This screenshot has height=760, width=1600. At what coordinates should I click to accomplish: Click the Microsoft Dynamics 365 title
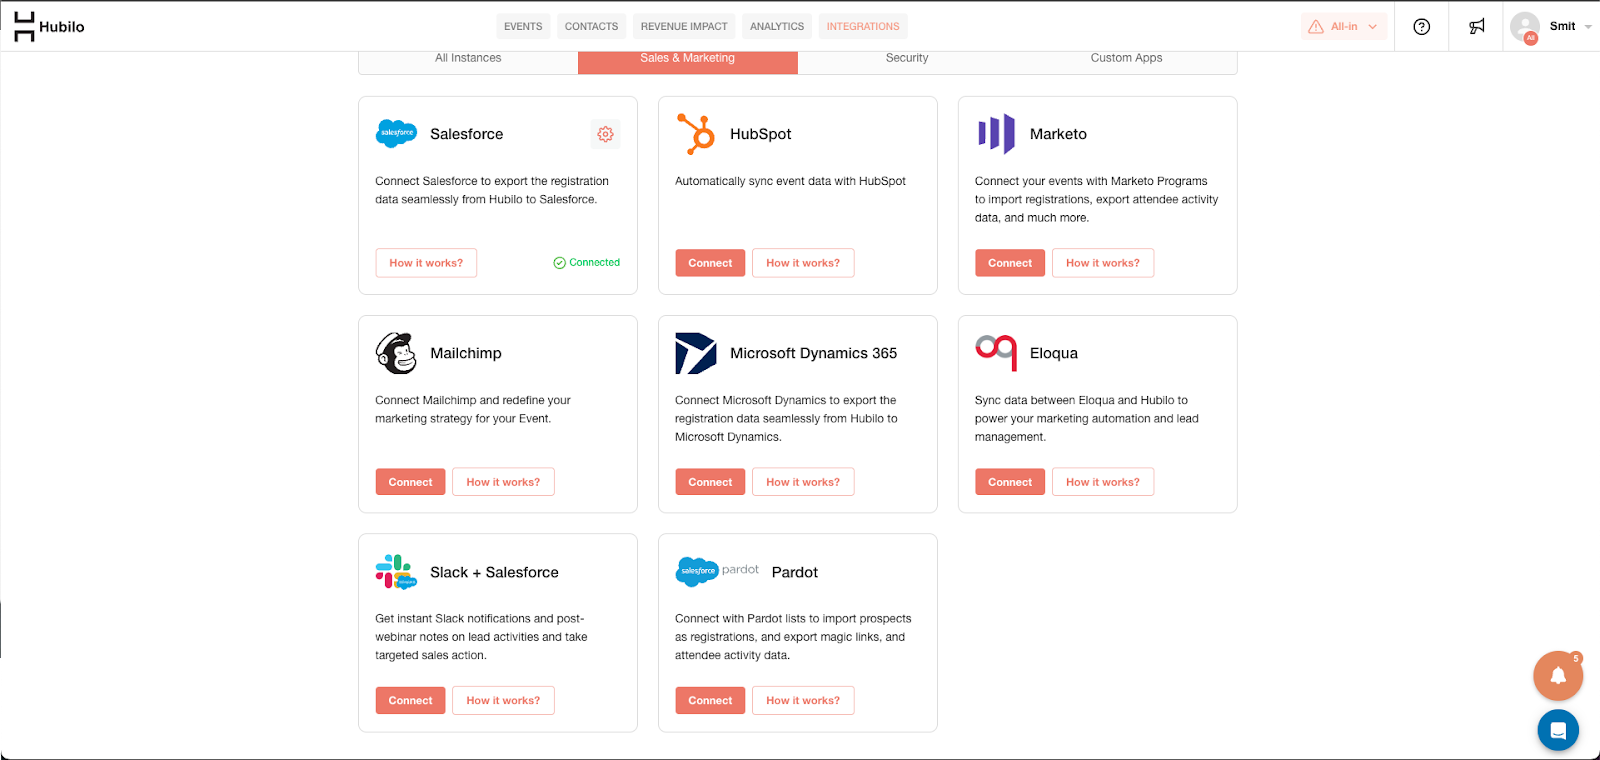click(x=813, y=353)
